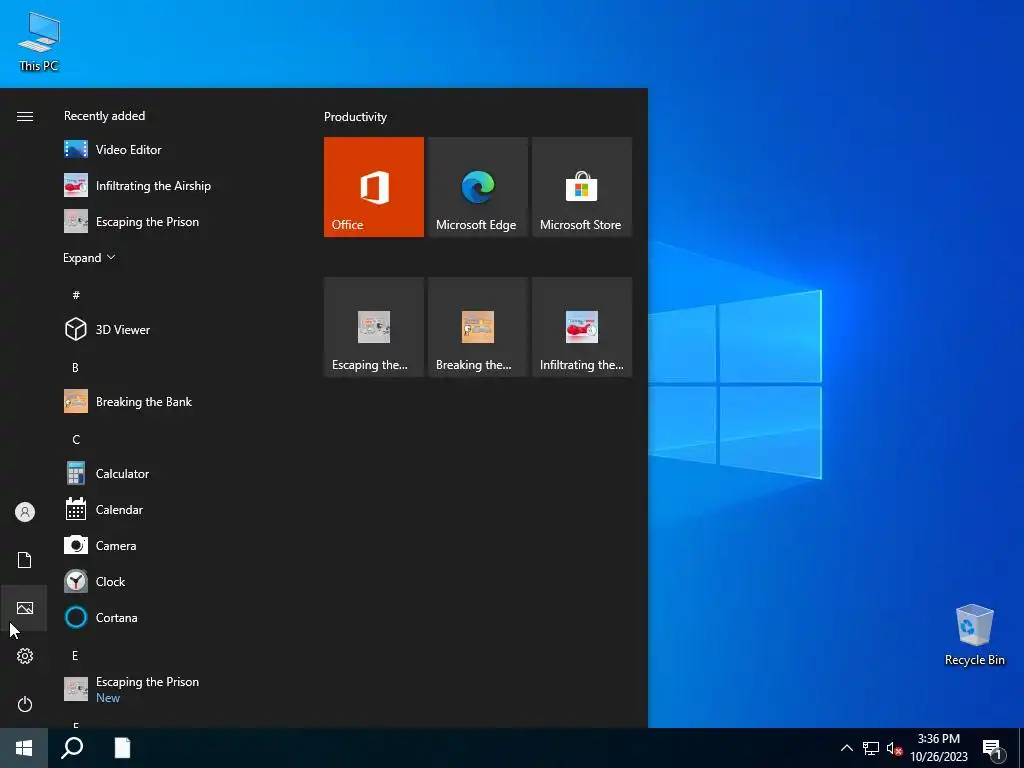Screen dimensions: 1024x768
Task: Open the Action Center notifications
Action: [x=993, y=748]
